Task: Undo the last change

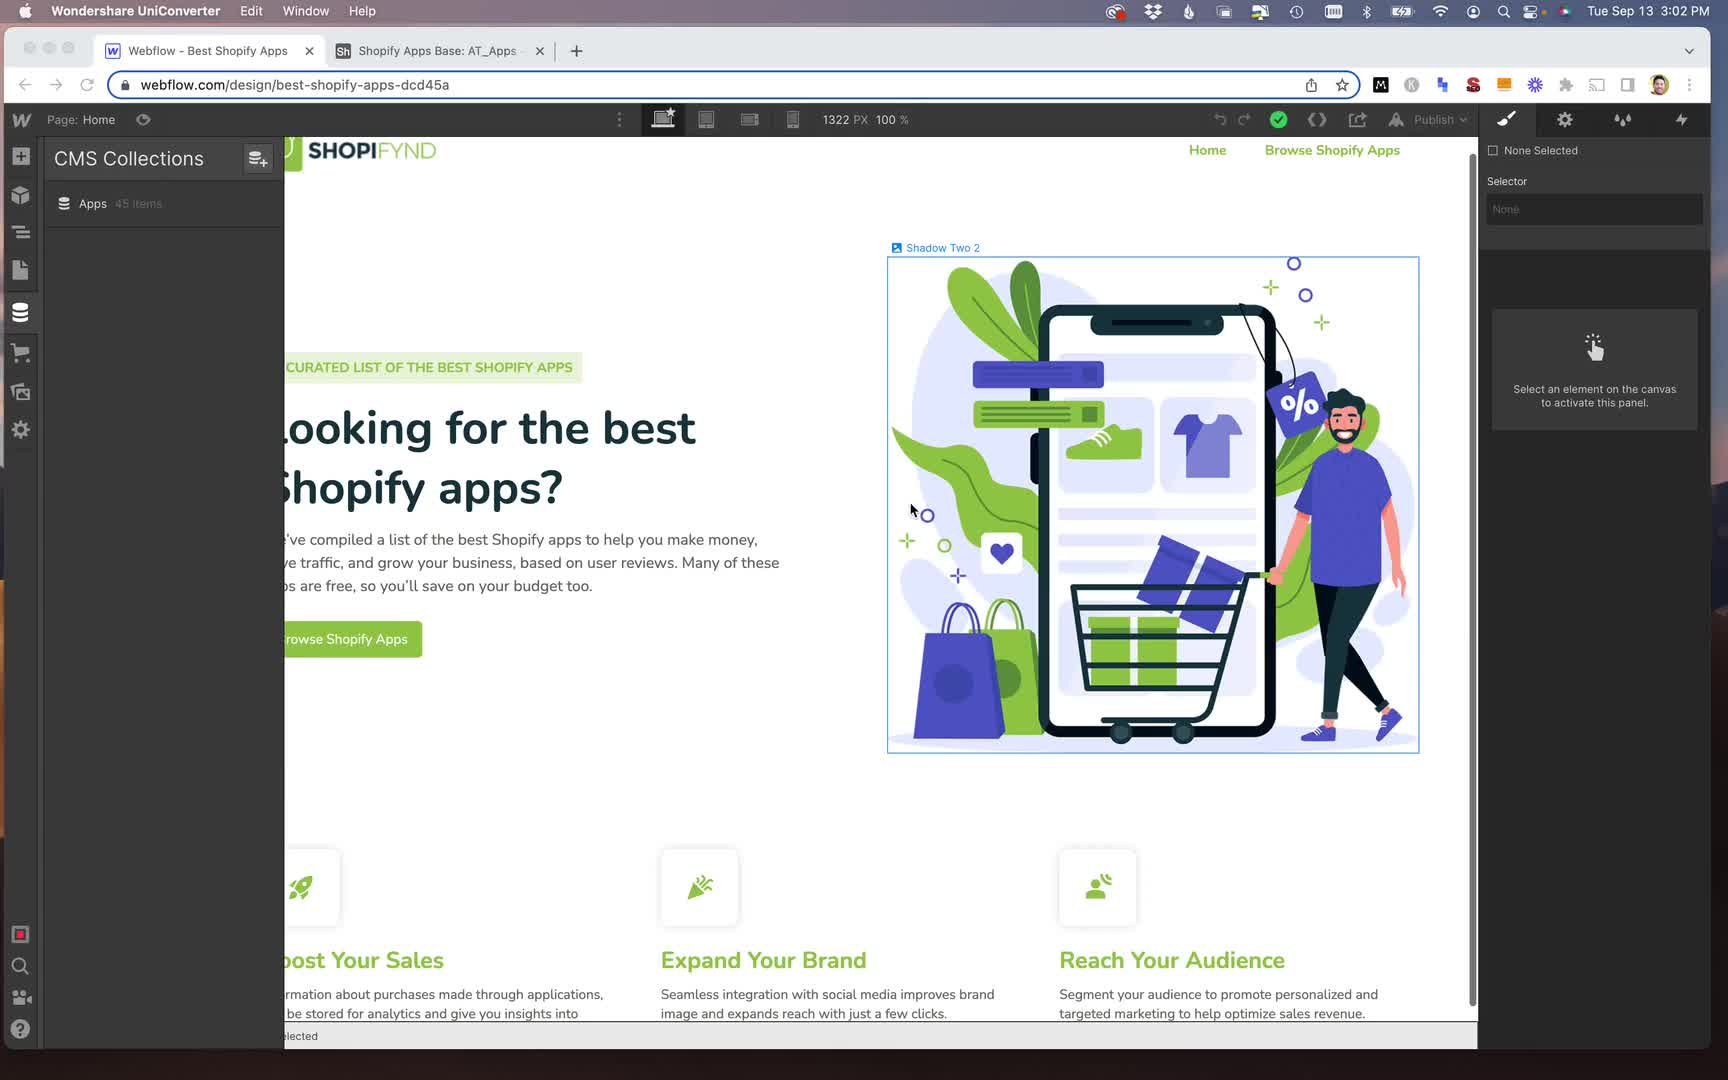Action: (1220, 120)
